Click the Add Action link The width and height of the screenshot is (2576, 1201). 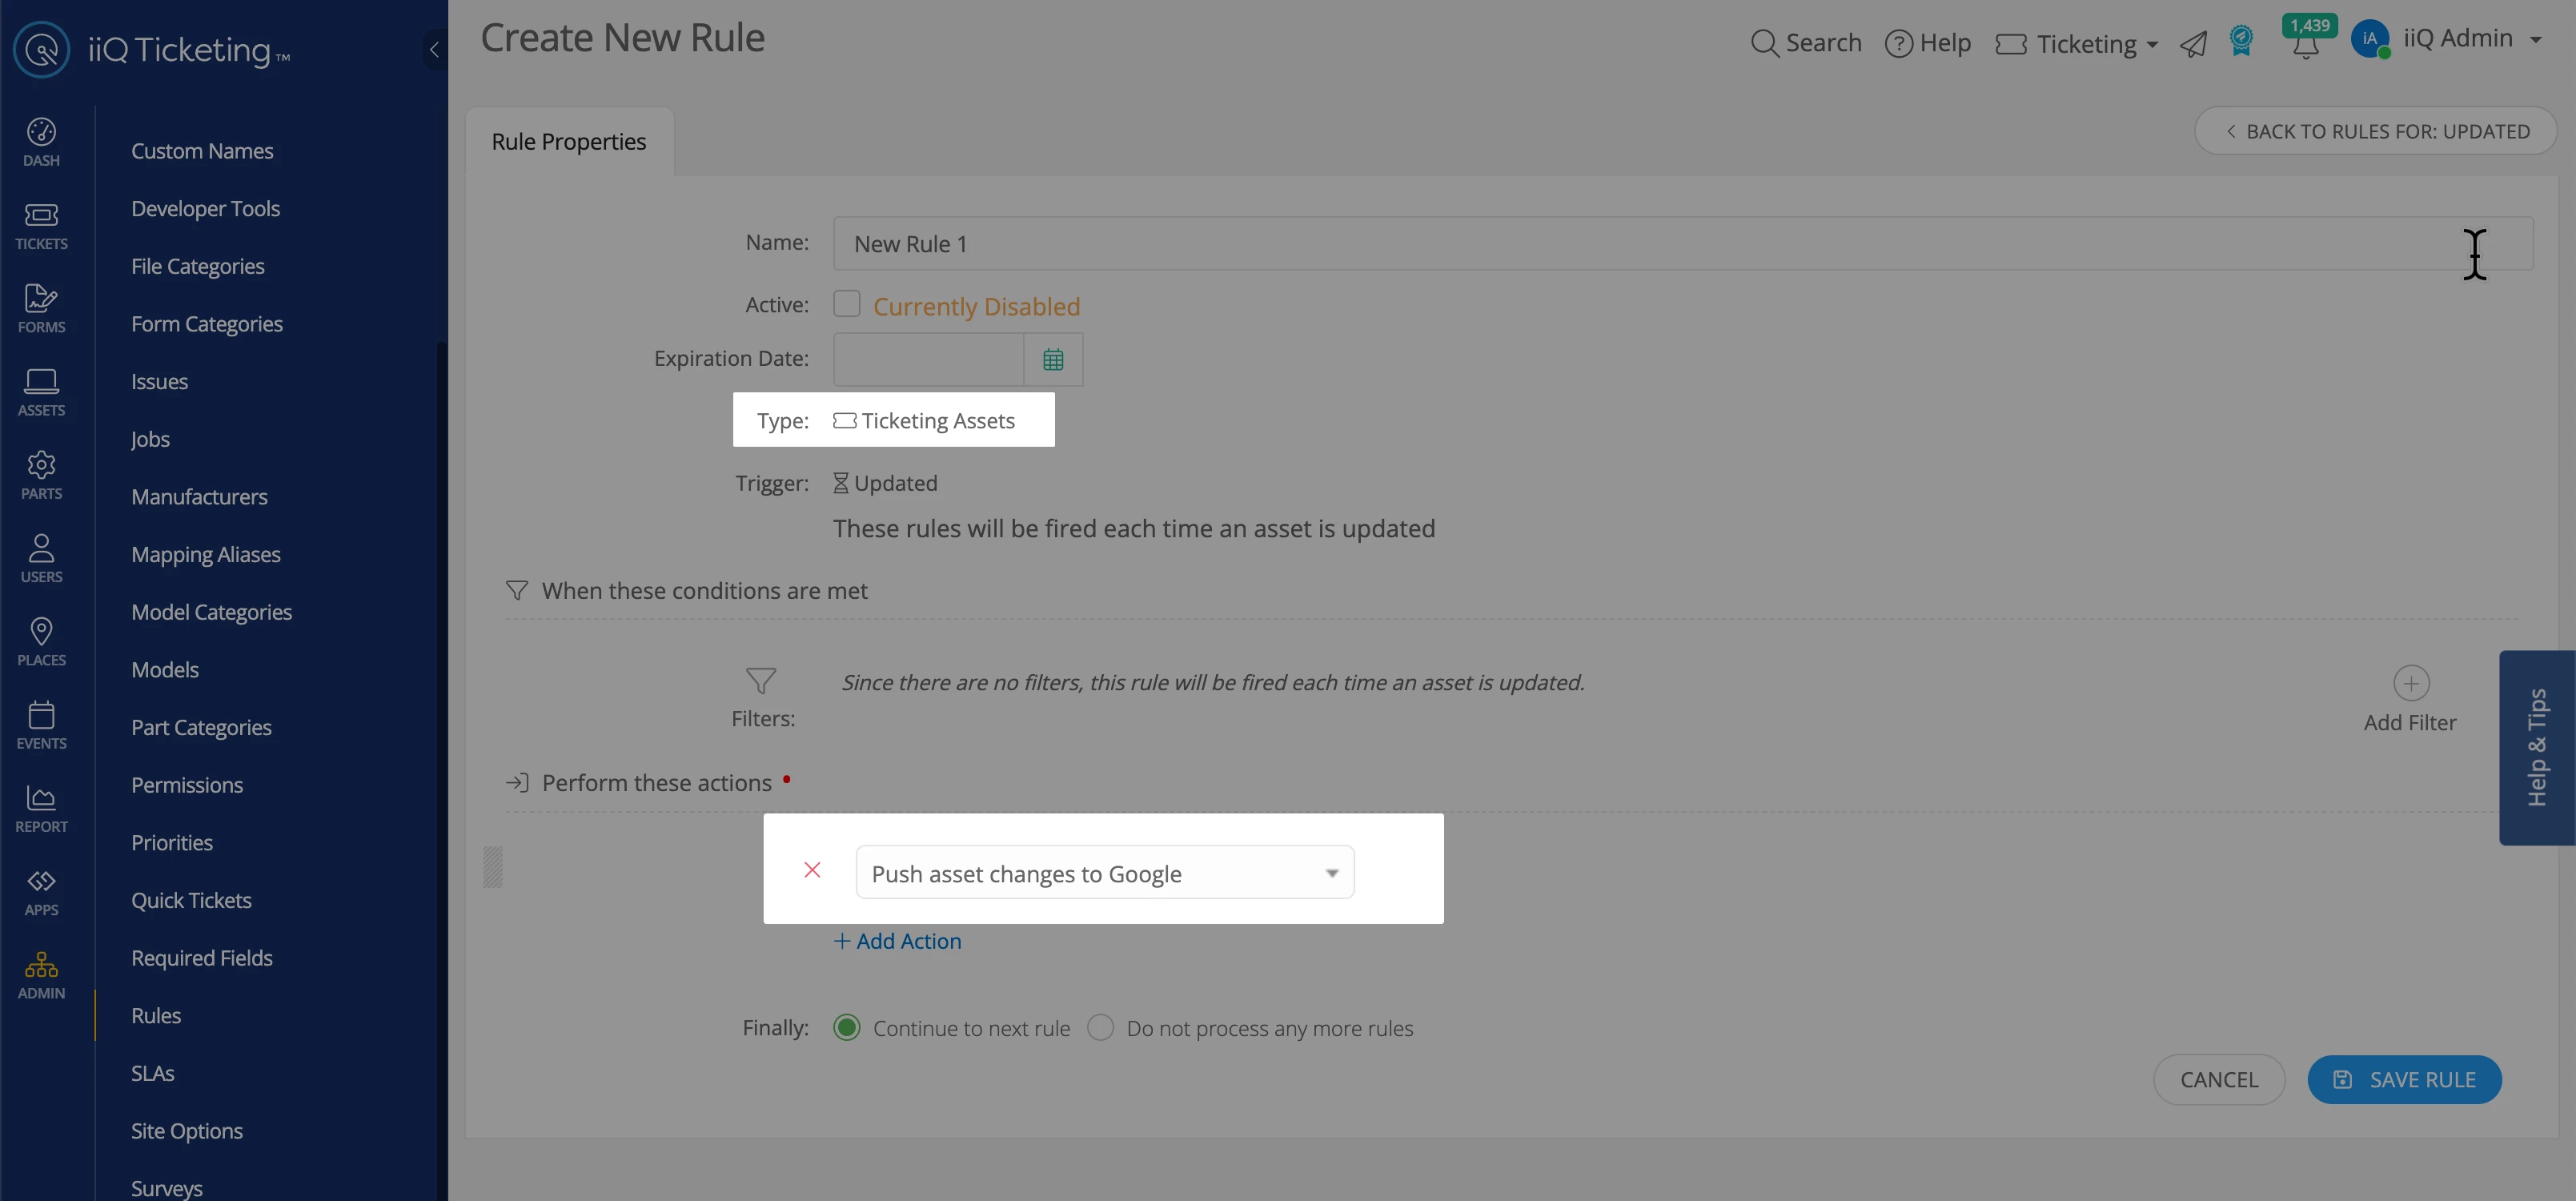[897, 941]
